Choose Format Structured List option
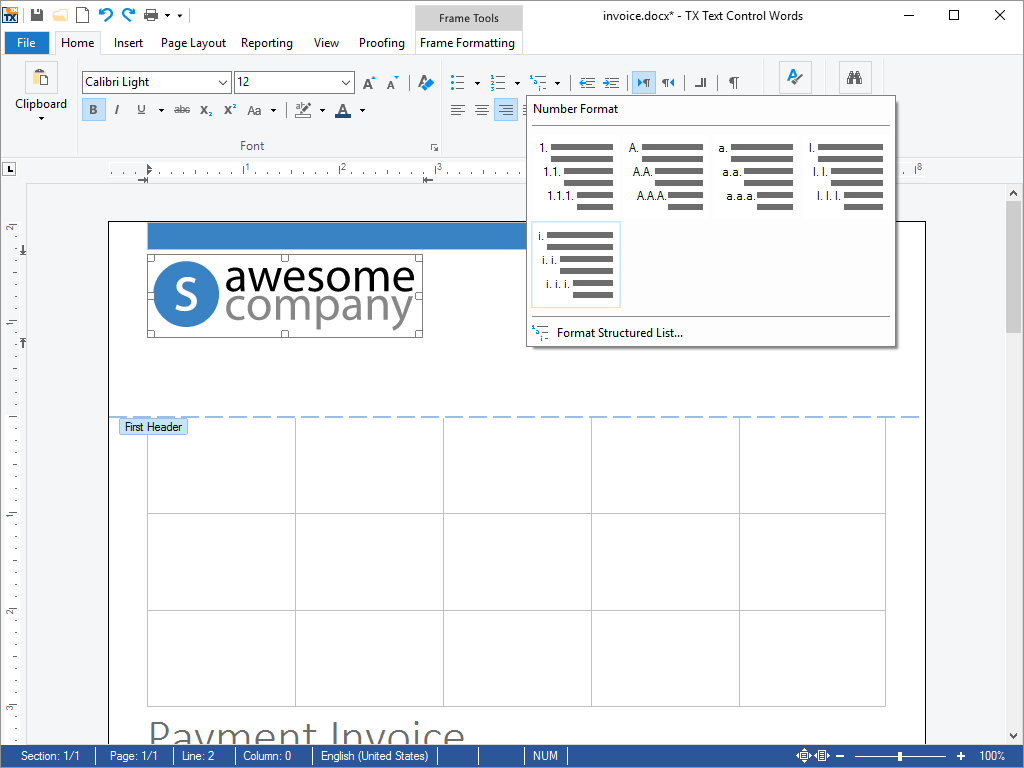Image resolution: width=1024 pixels, height=768 pixels. (619, 333)
